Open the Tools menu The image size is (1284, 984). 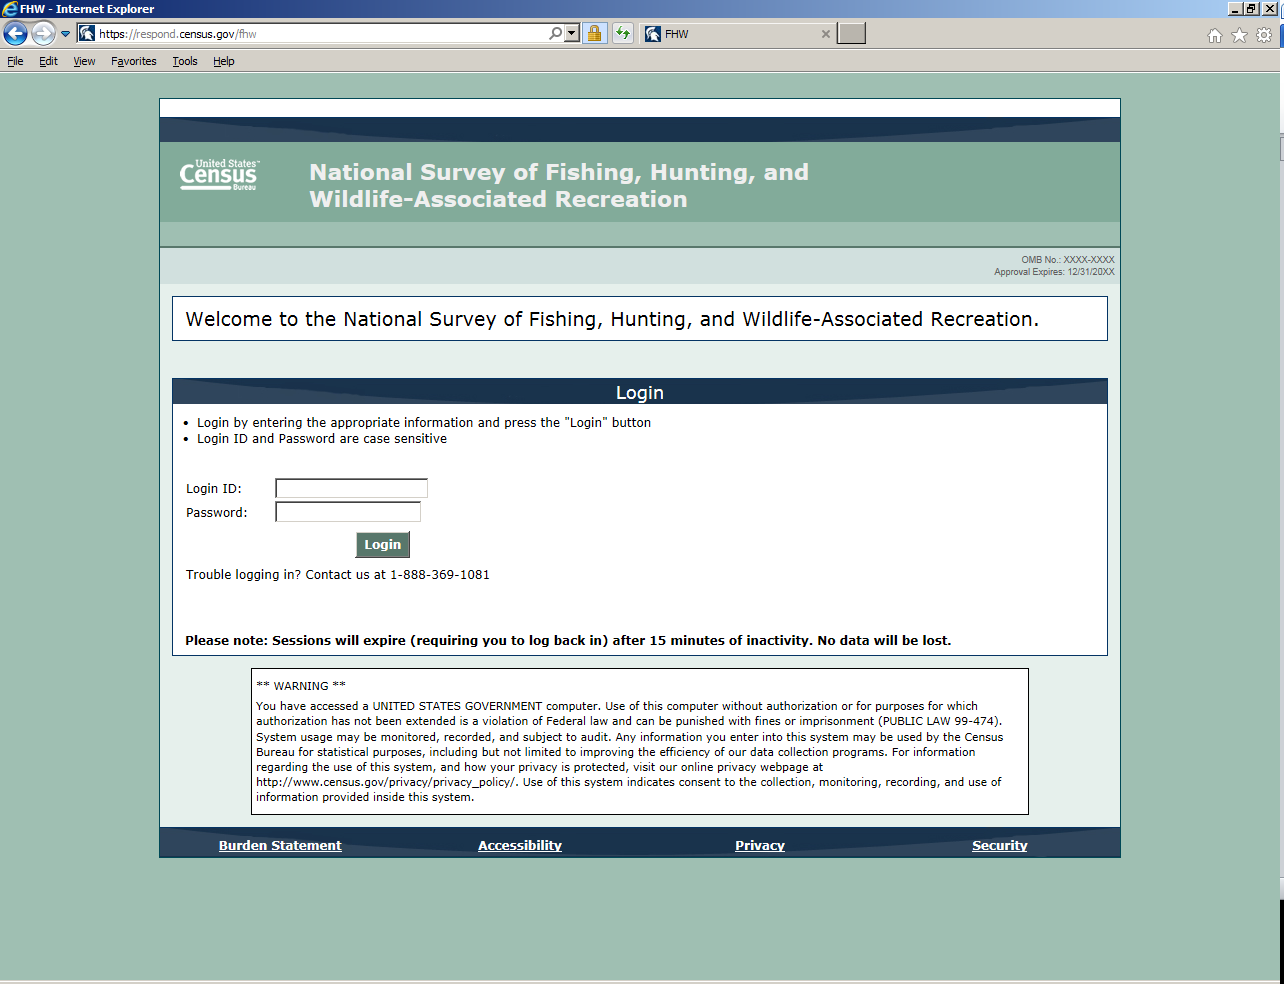(x=185, y=61)
